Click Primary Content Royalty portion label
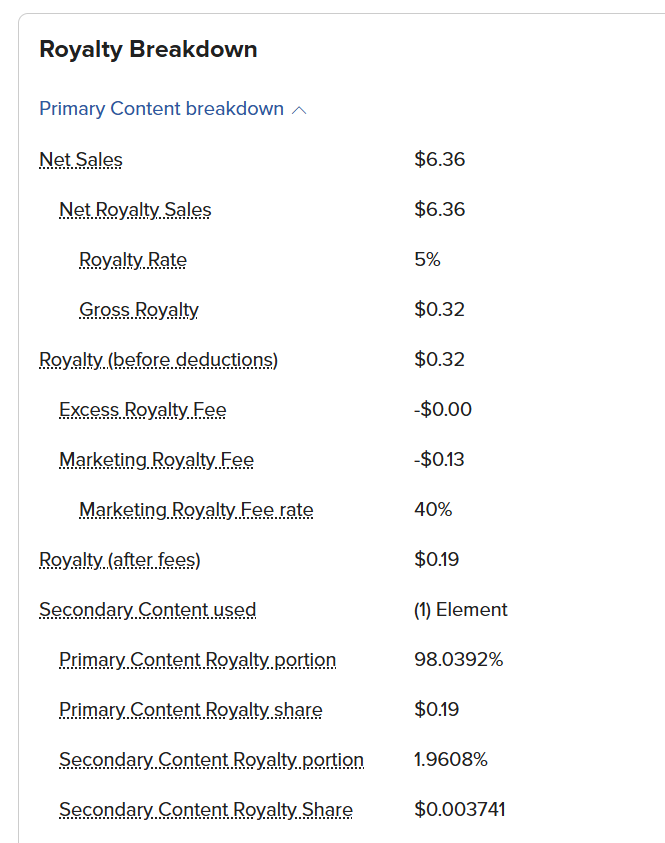The image size is (665, 843). click(x=197, y=660)
